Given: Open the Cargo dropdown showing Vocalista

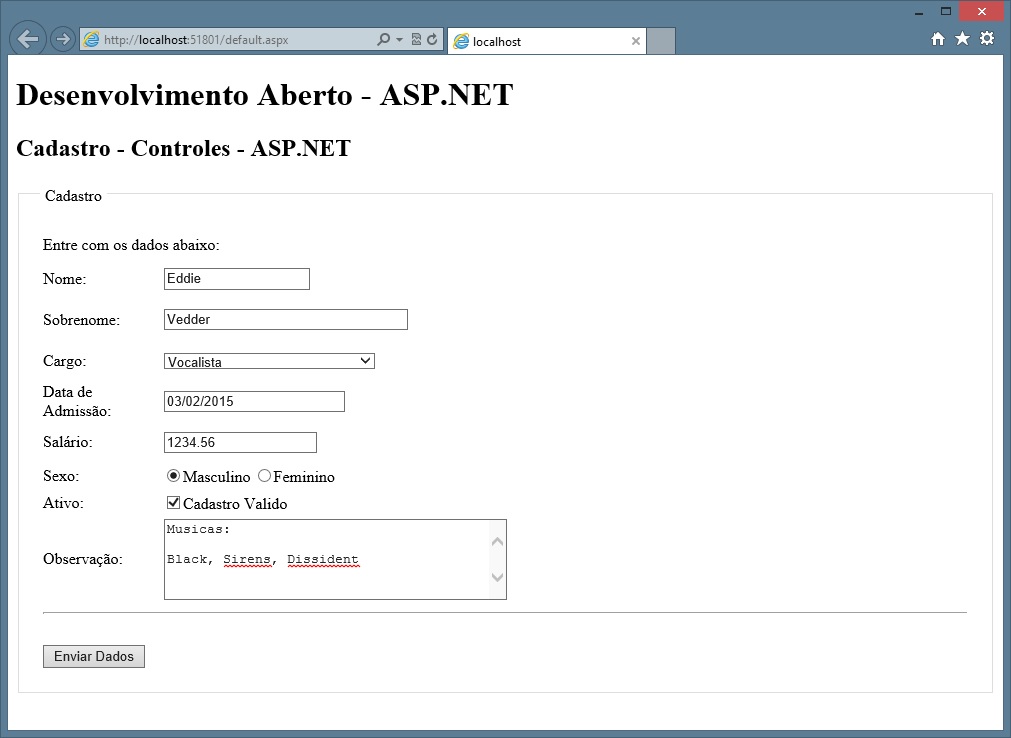Looking at the screenshot, I should (x=269, y=361).
